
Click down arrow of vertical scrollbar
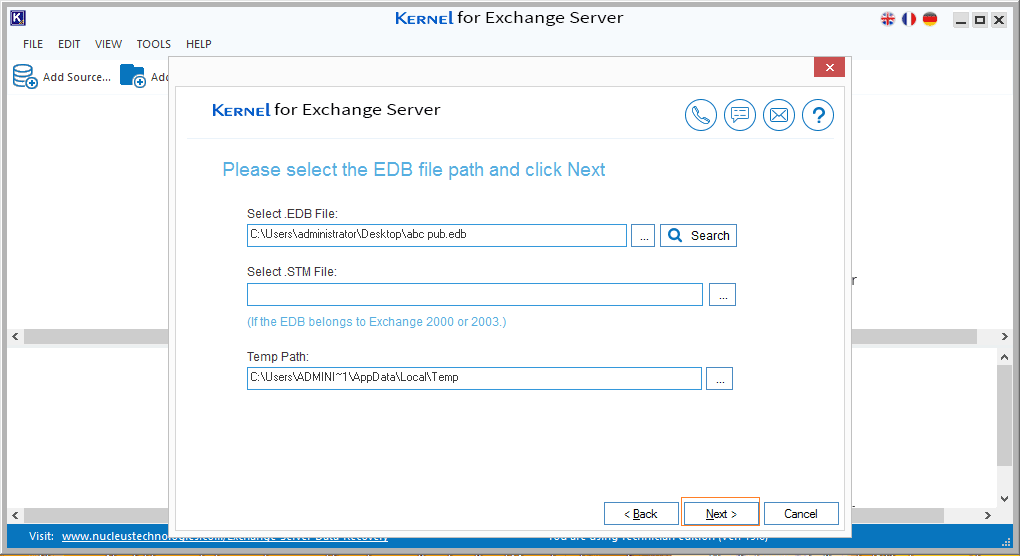click(1004, 499)
